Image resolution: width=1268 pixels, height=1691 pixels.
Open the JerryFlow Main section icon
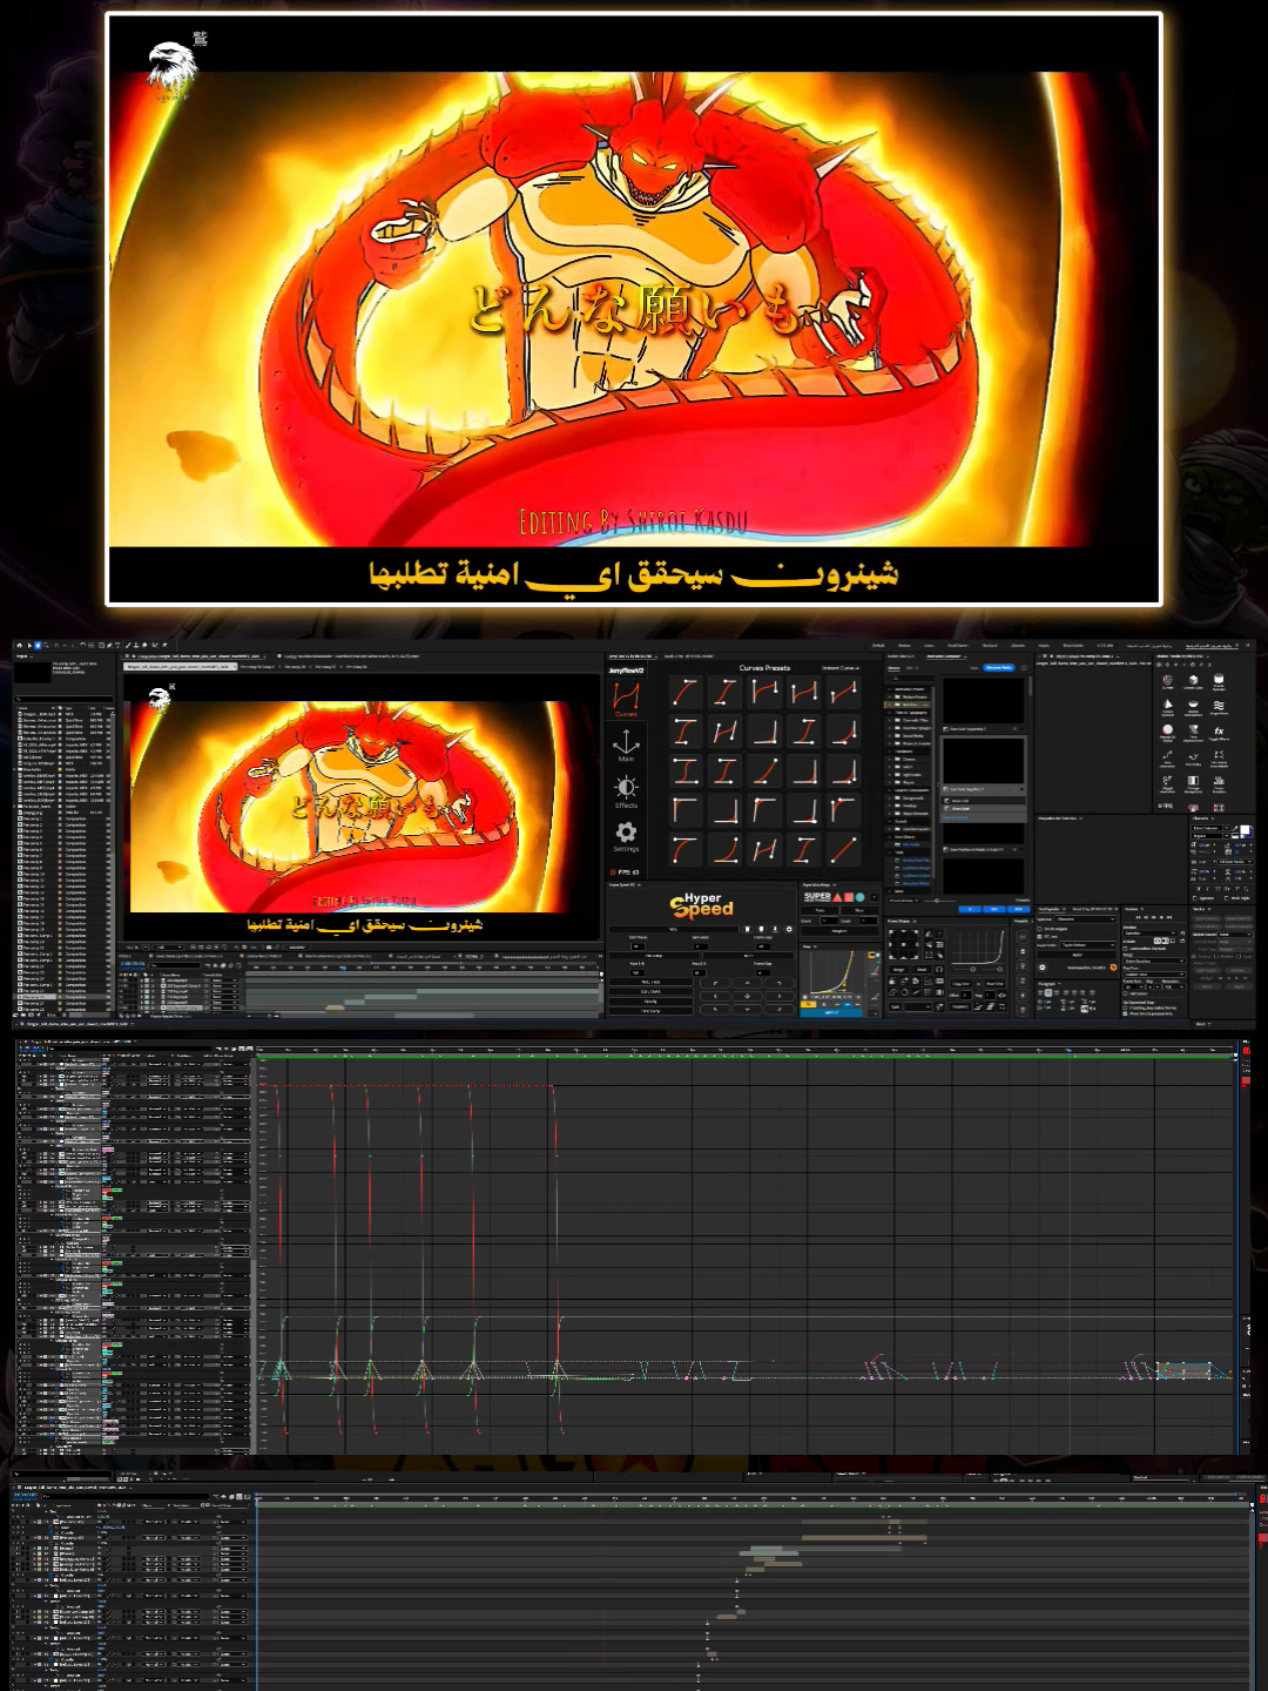626,745
